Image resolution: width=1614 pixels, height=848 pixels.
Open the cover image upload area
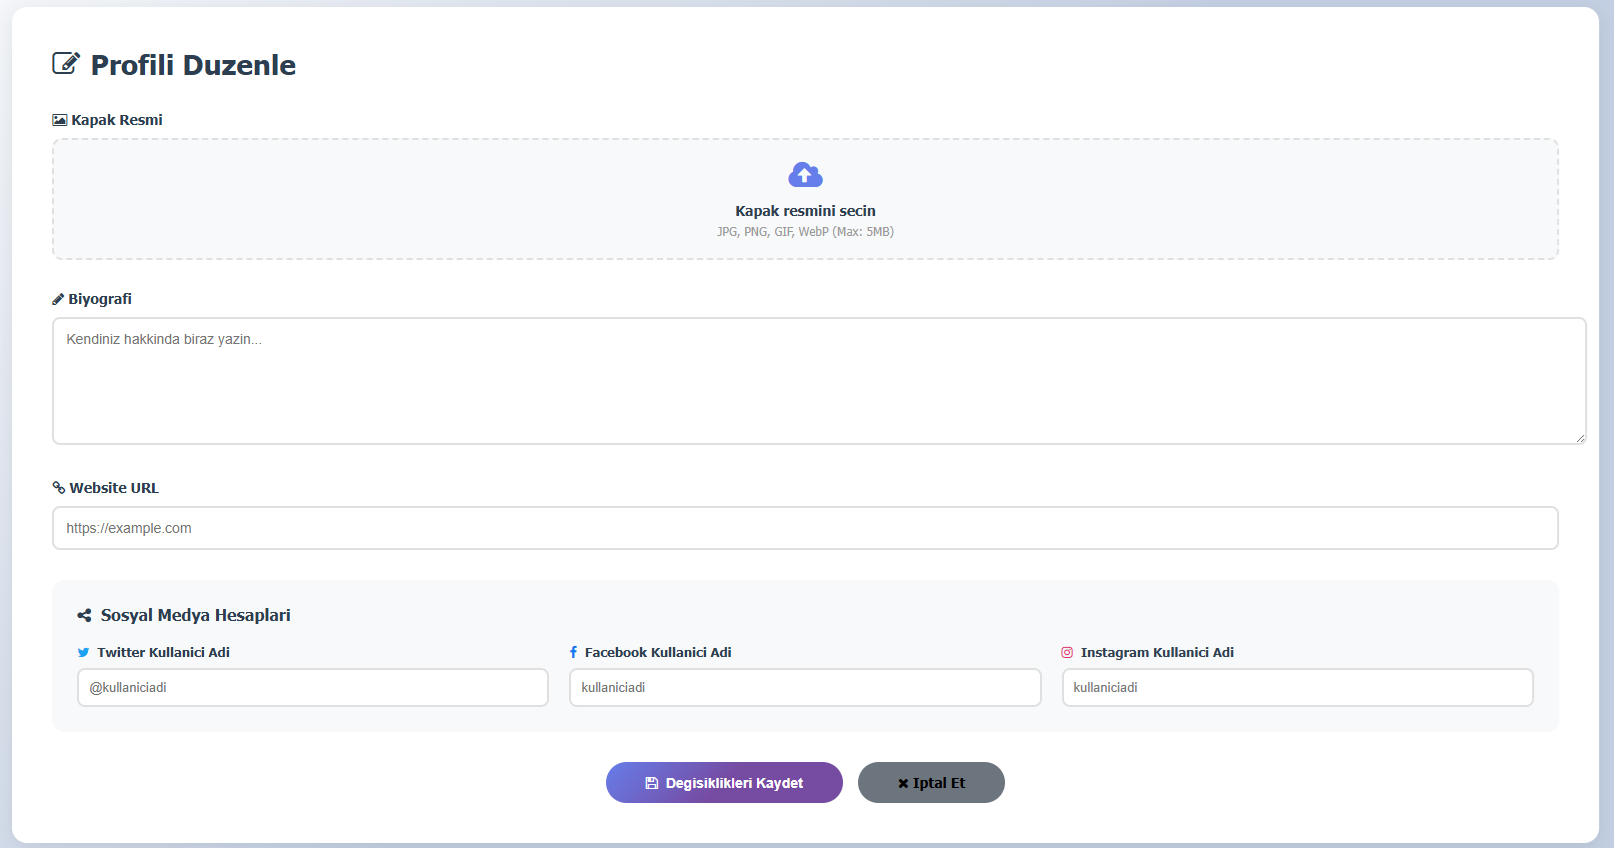tap(805, 199)
